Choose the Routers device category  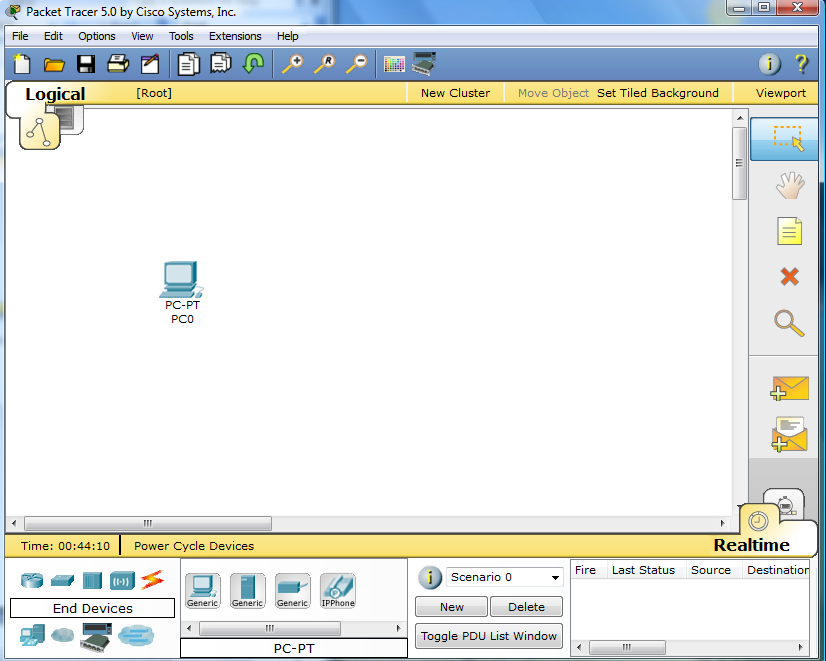[x=32, y=580]
